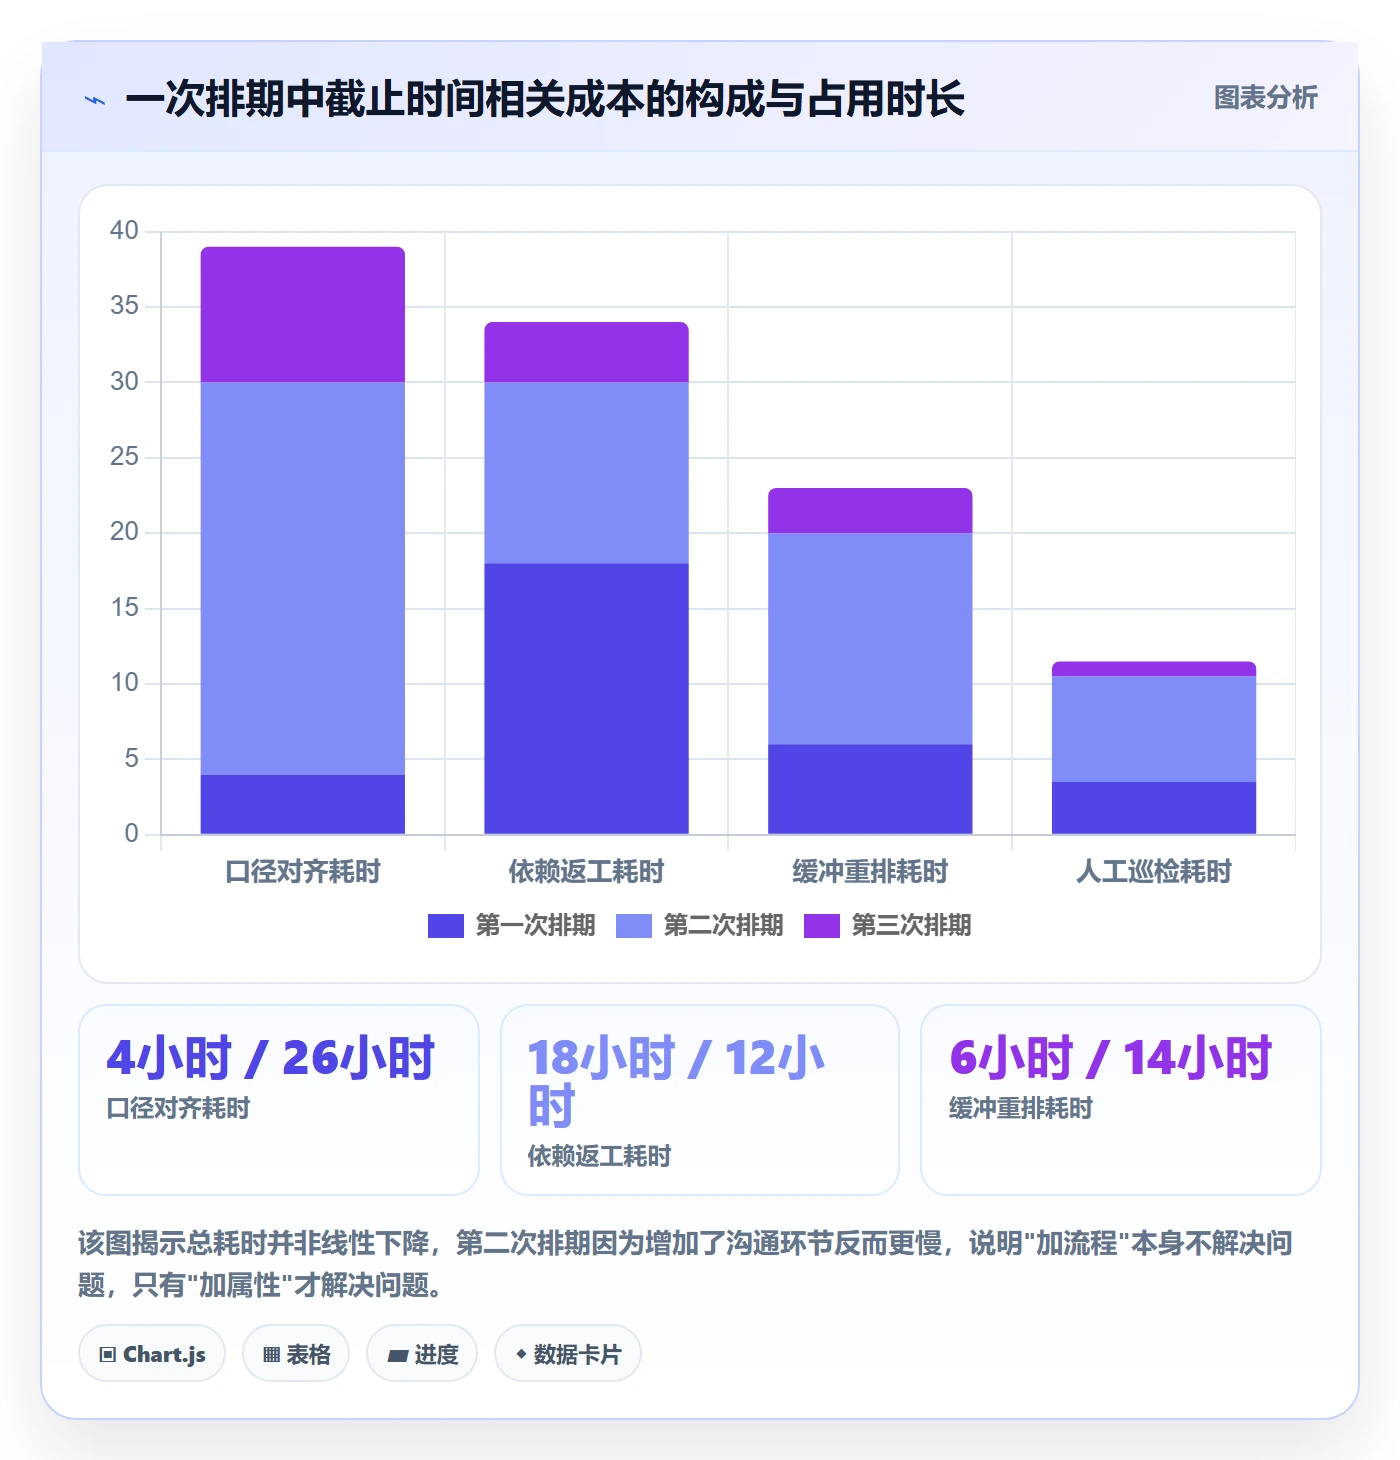The height and width of the screenshot is (1460, 1400).
Task: Click the light blue segment of 依赖返工耗时 bar
Action: click(587, 473)
